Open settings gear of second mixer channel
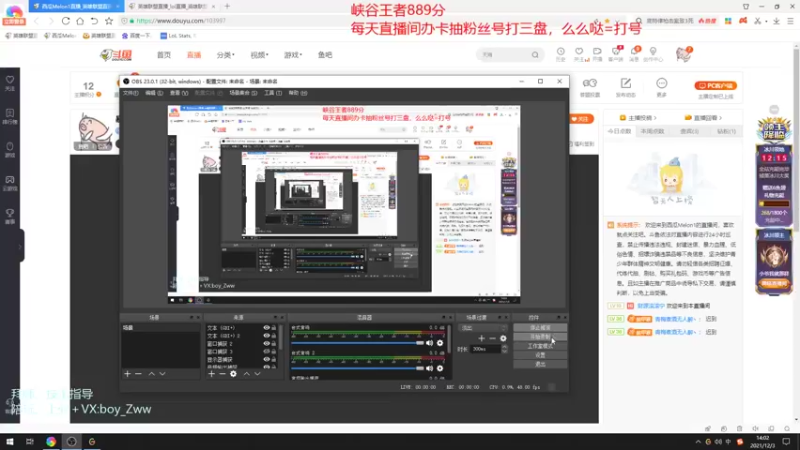 [440, 368]
